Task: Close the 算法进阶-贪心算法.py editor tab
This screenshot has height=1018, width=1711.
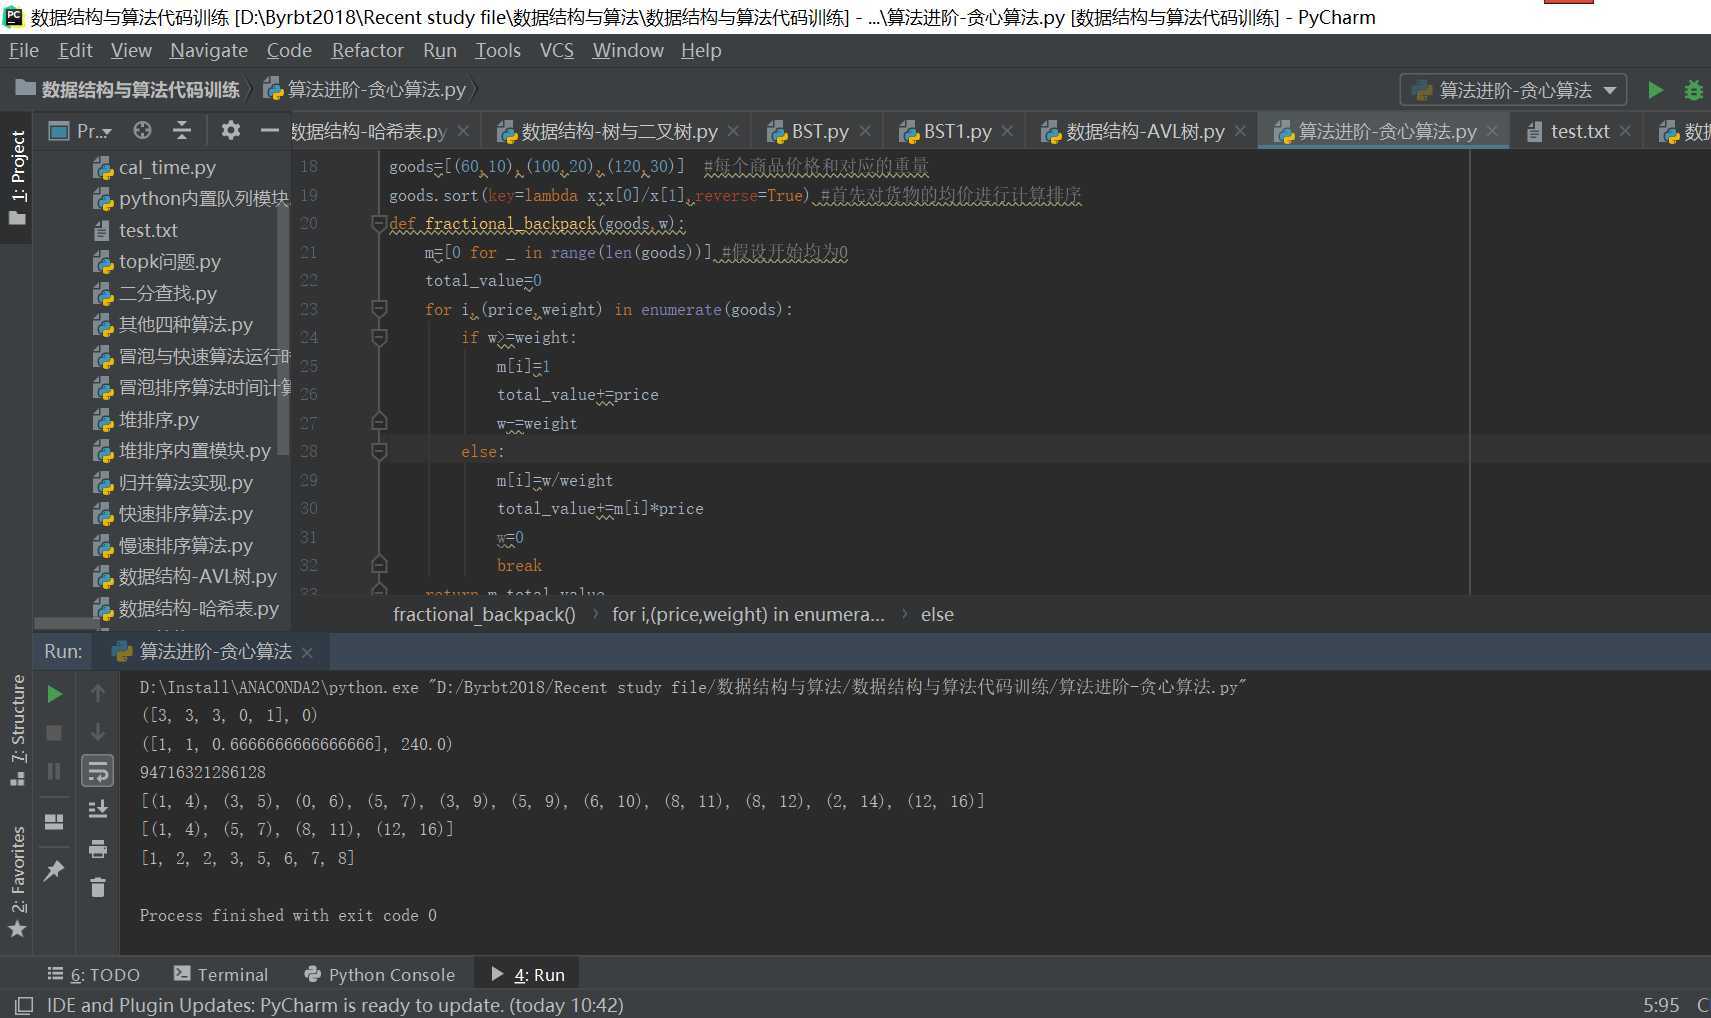Action: pos(1492,131)
